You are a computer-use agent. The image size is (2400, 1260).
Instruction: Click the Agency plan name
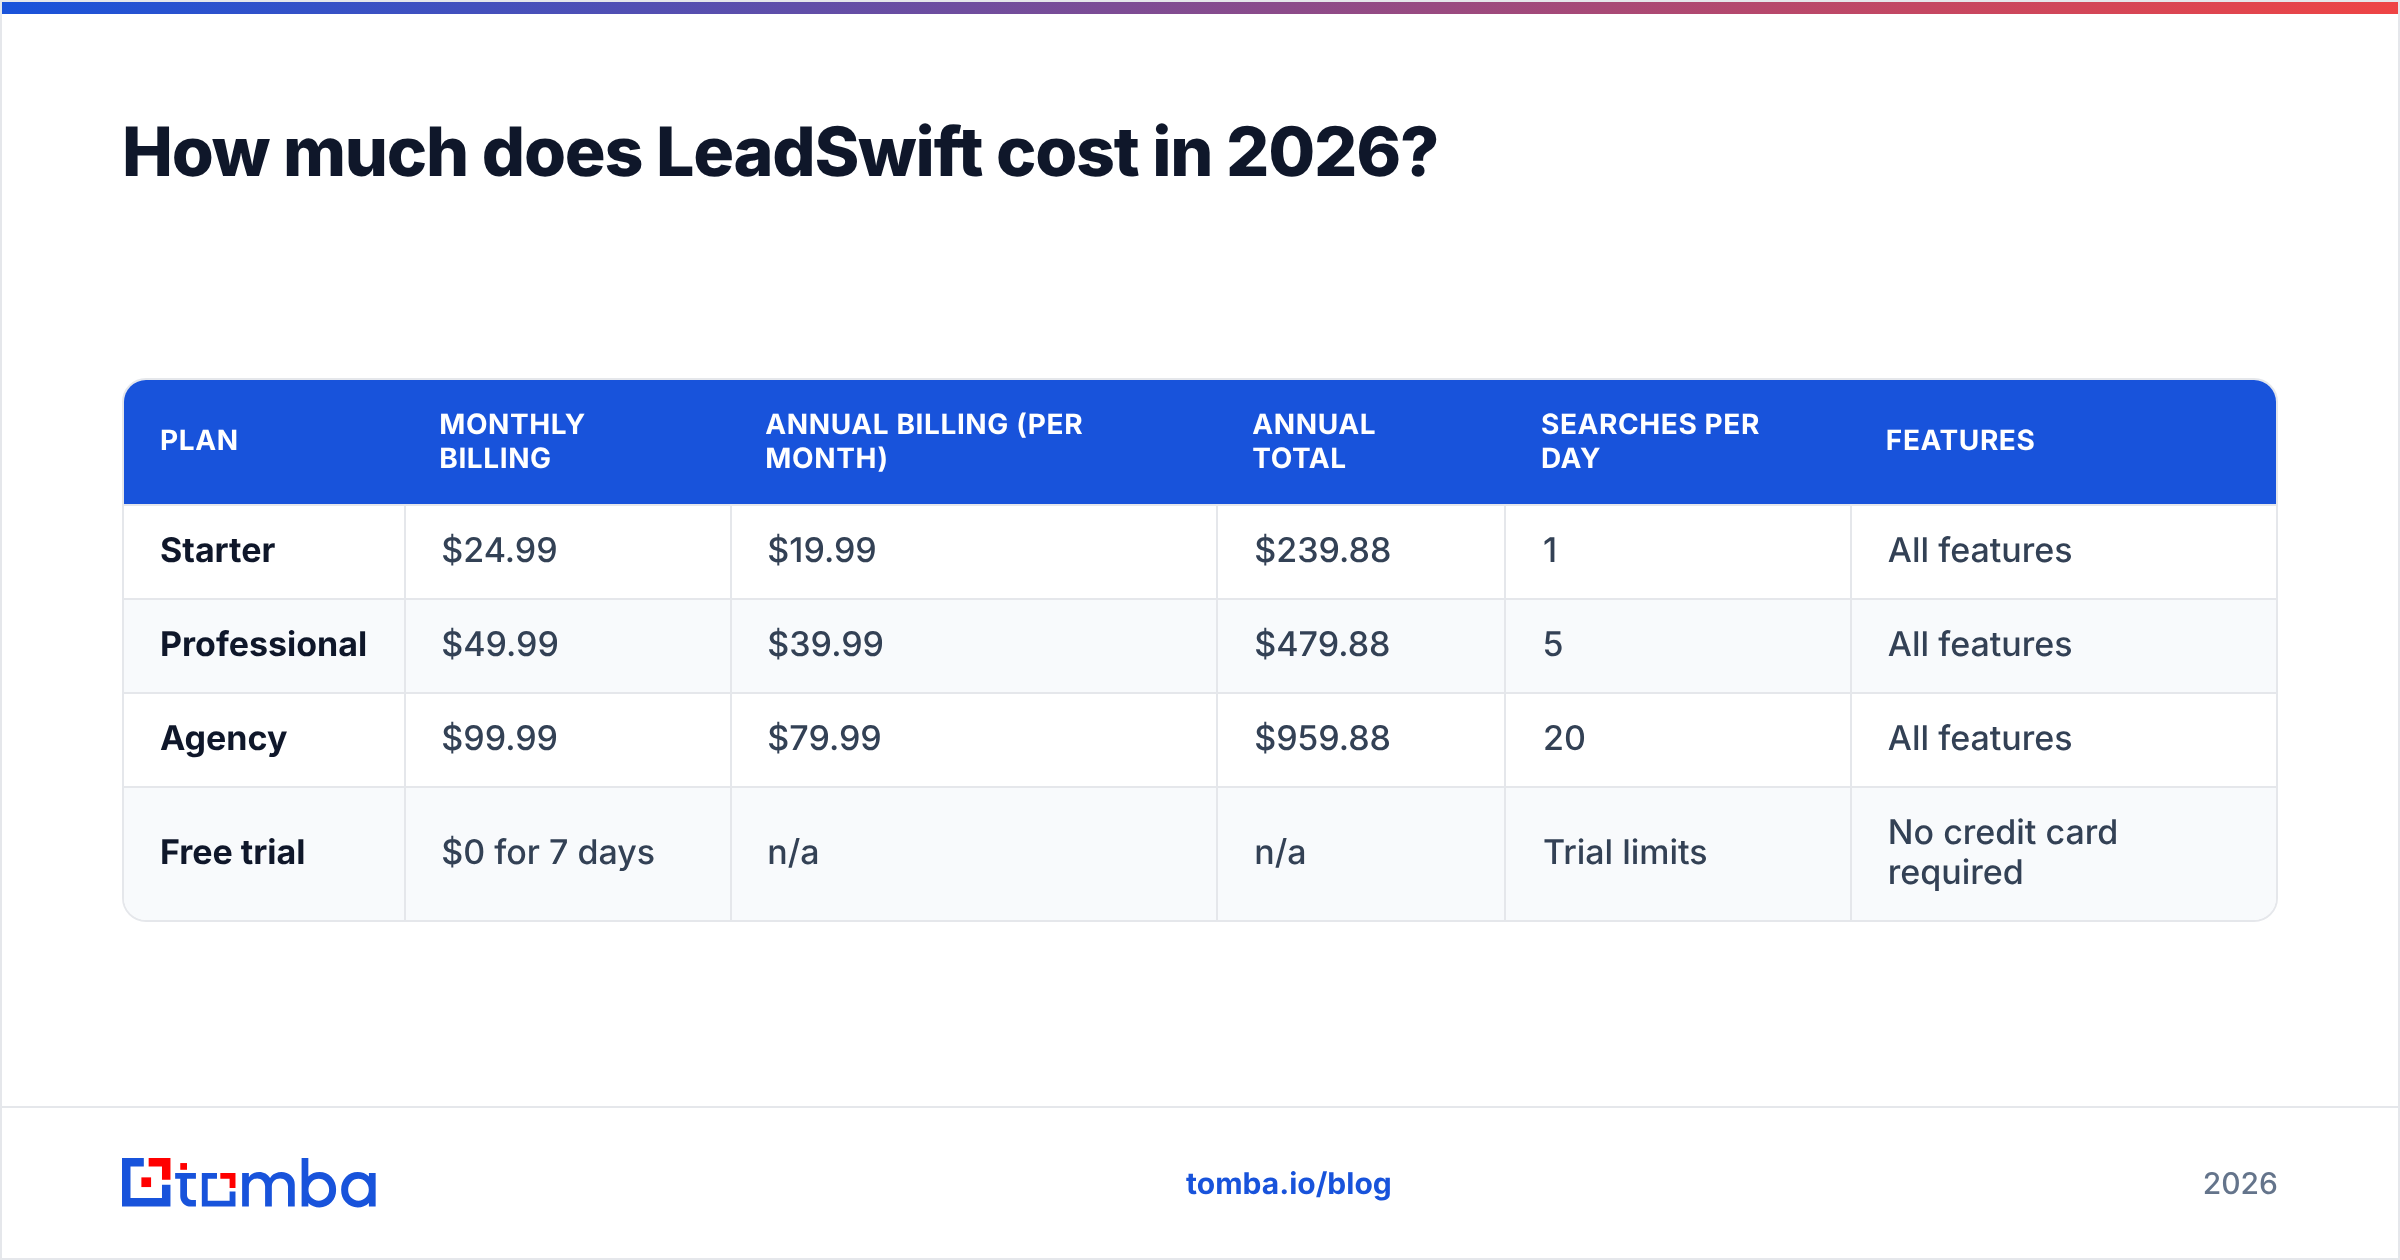coord(223,740)
